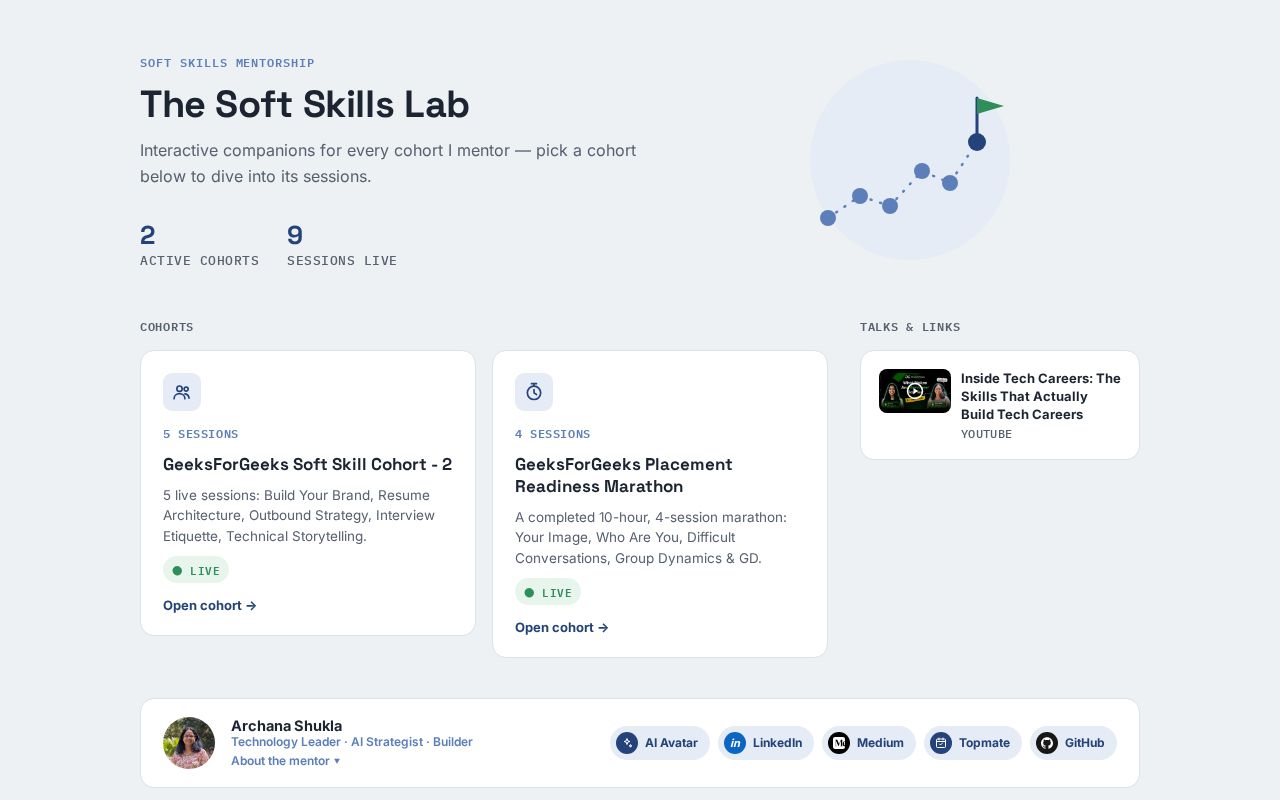Click Archana Shukla's profile photo

[189, 743]
